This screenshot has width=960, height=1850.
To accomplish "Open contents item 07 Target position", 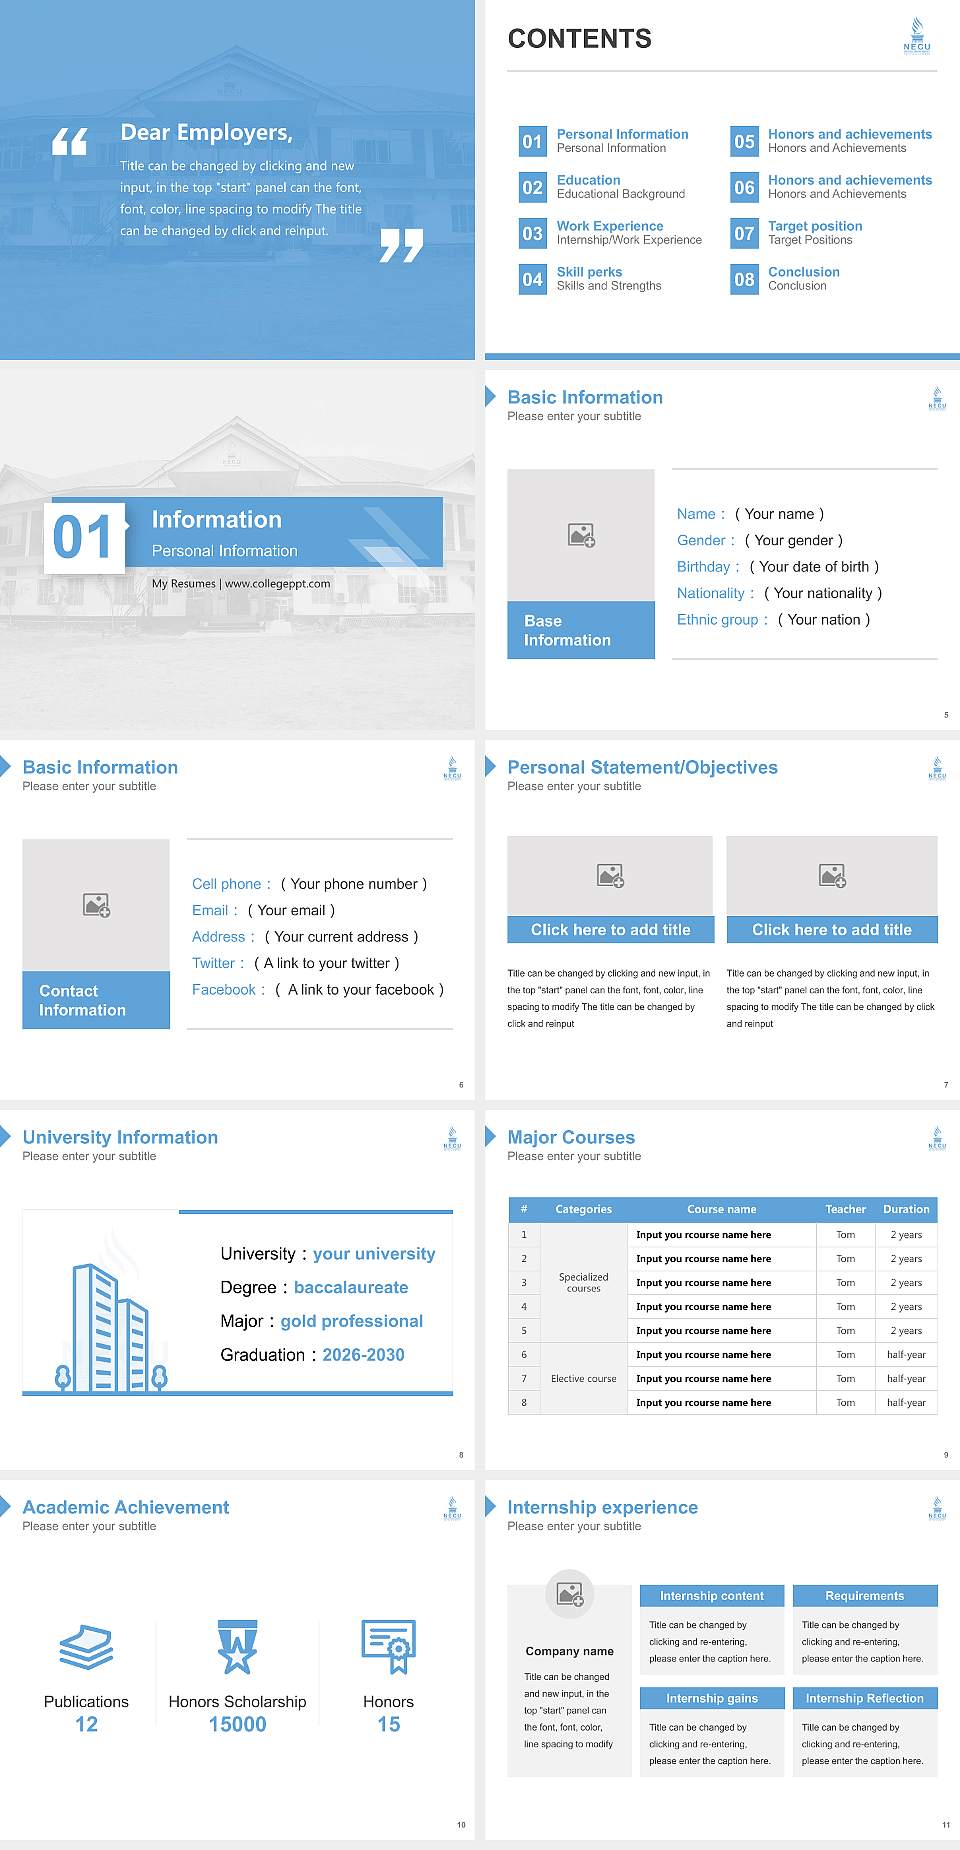I will click(797, 233).
